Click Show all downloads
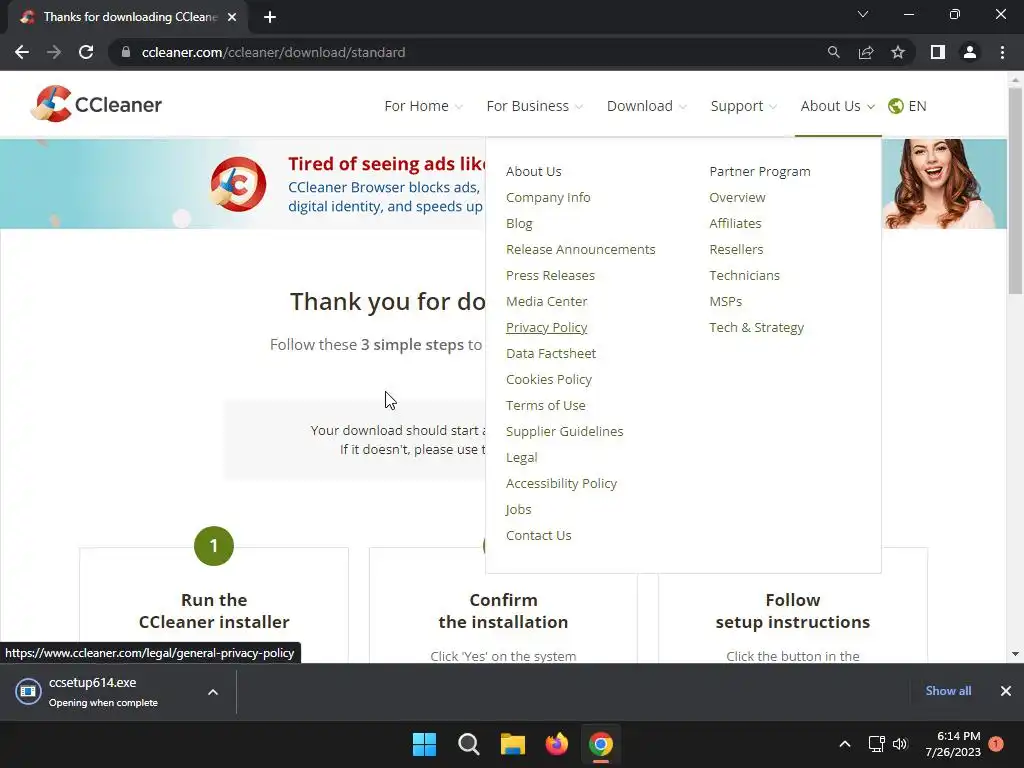Image resolution: width=1024 pixels, height=768 pixels. coord(948,691)
